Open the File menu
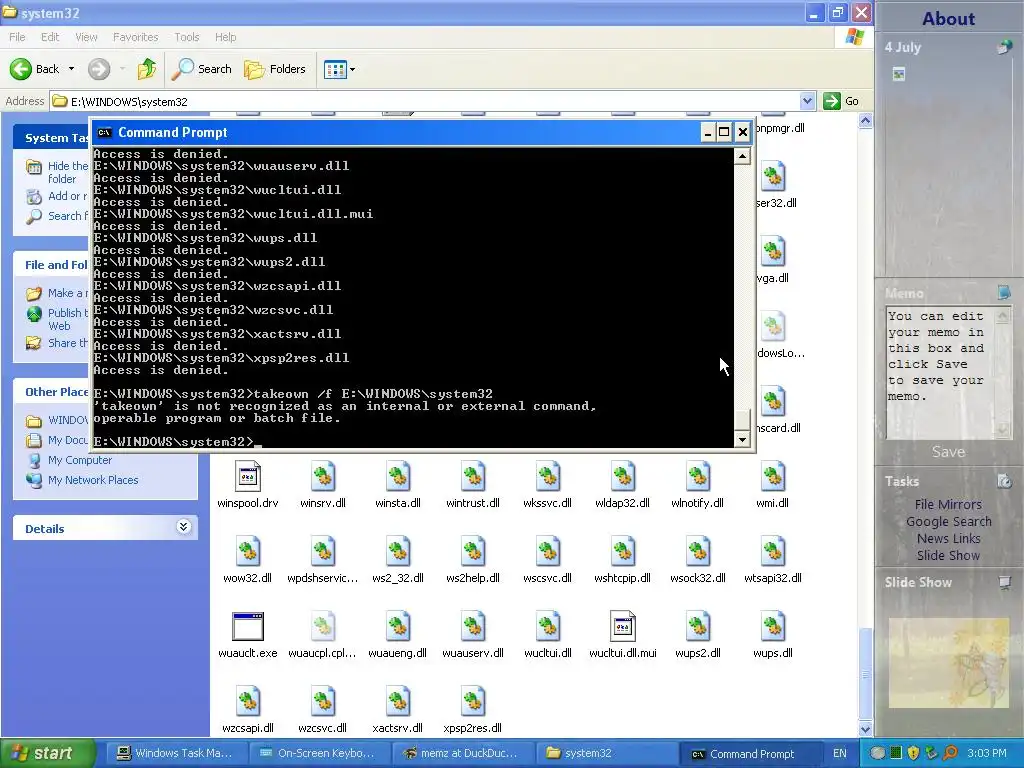Image resolution: width=1024 pixels, height=768 pixels. pos(17,37)
